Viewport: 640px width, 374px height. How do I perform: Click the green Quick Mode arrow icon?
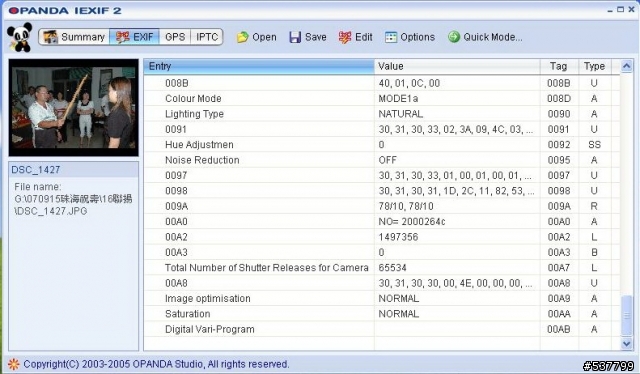(x=453, y=37)
